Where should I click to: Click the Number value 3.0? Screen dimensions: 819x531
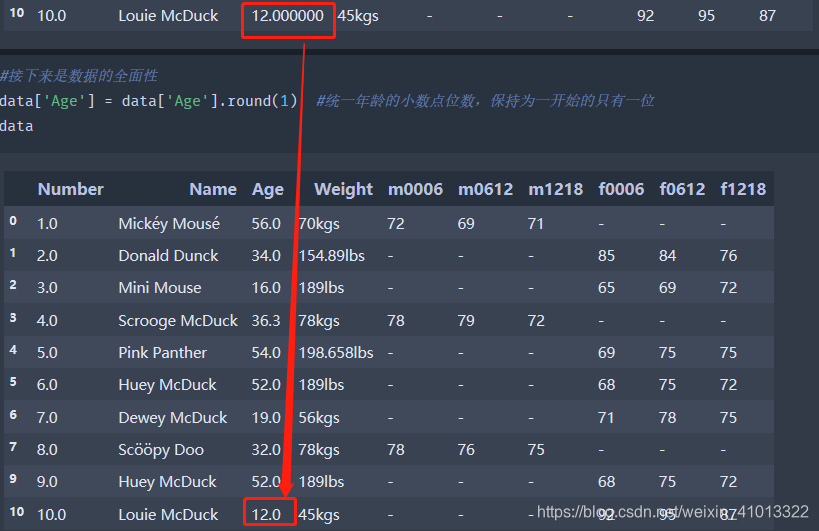(x=47, y=288)
